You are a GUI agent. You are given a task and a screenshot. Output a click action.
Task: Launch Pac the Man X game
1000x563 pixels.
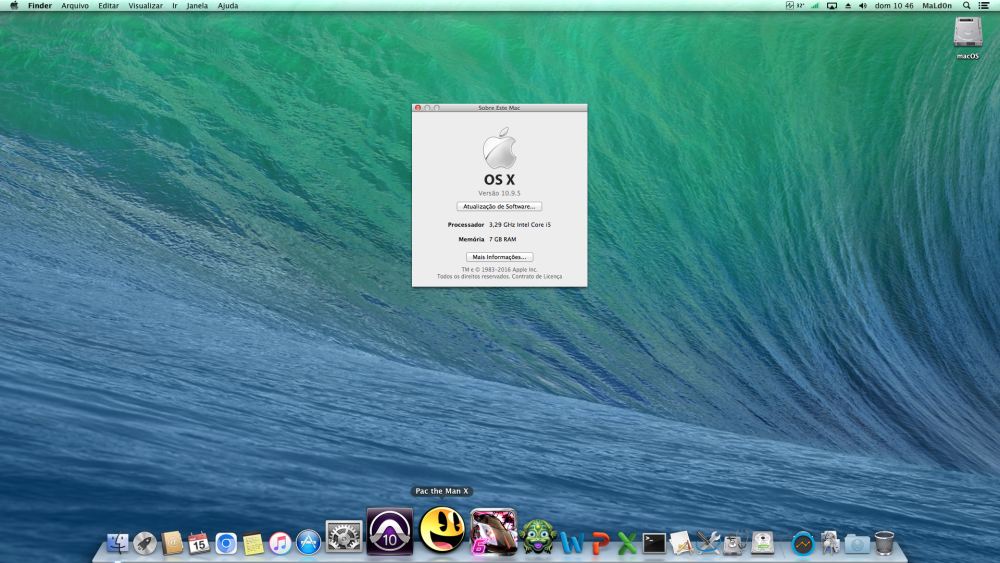(441, 530)
